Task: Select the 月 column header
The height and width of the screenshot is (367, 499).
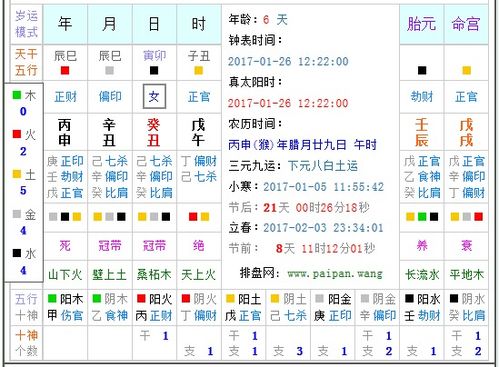Action: pyautogui.click(x=109, y=24)
